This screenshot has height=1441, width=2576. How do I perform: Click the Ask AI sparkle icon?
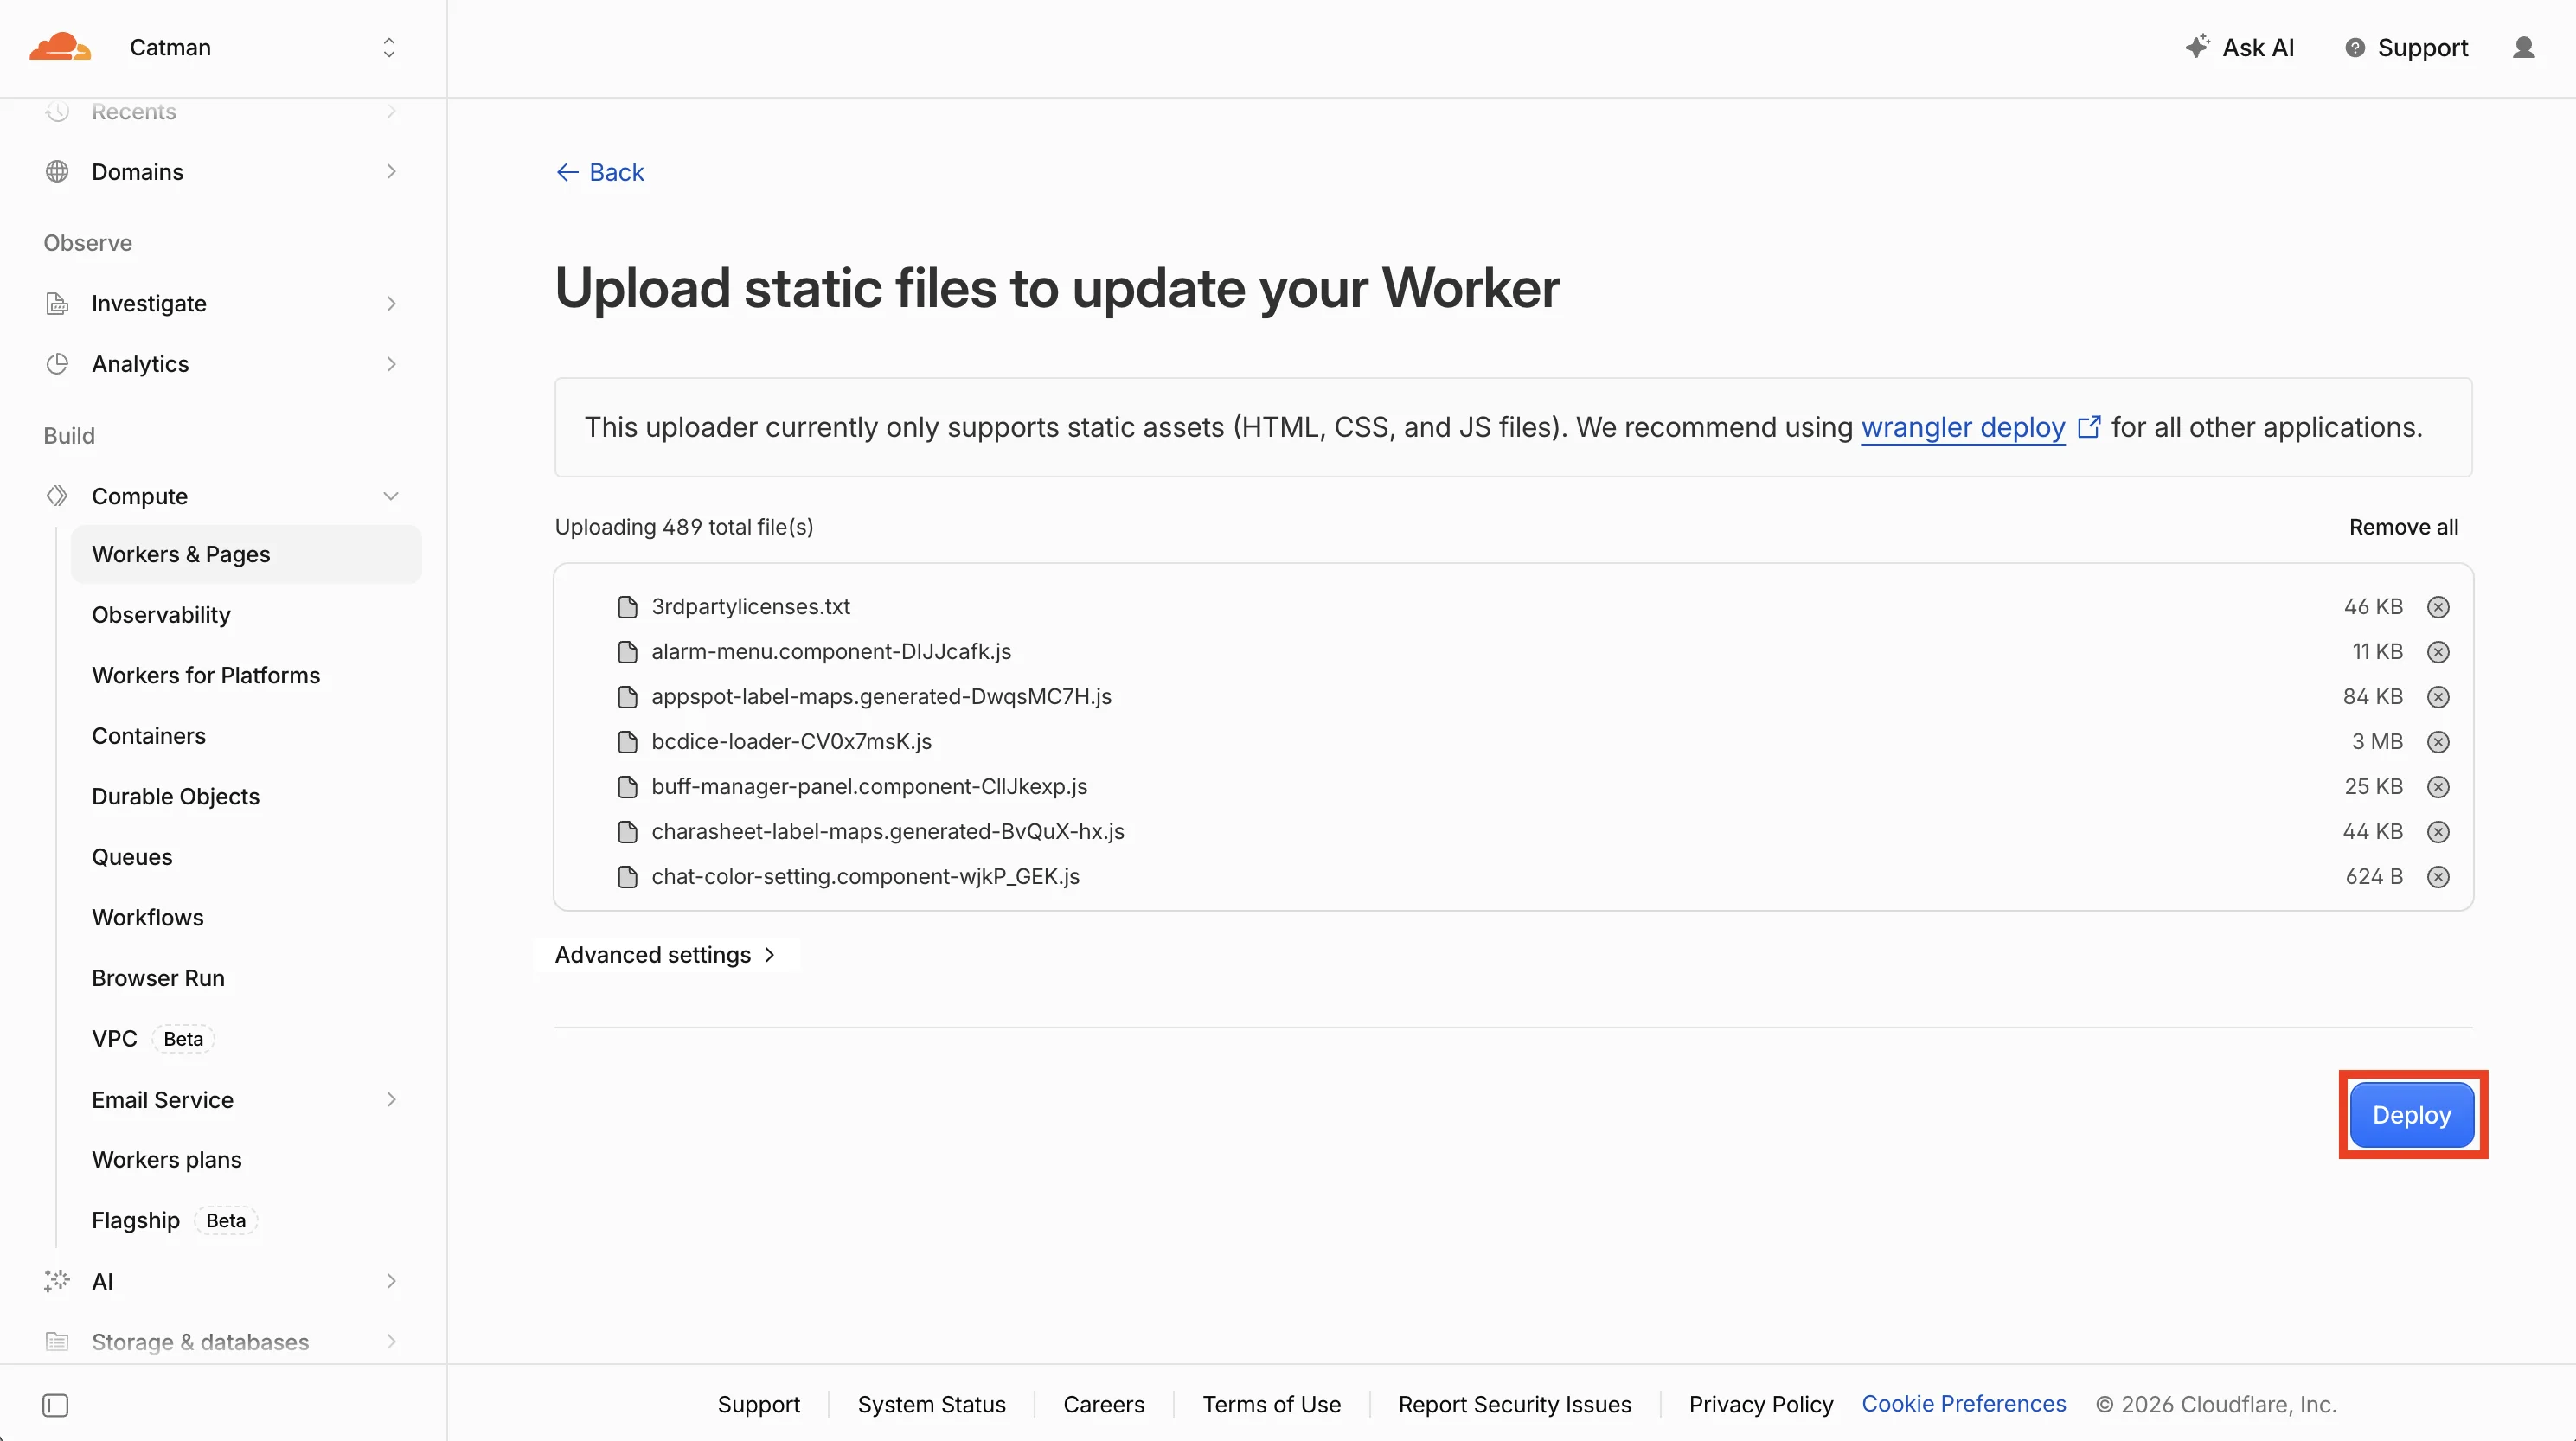pyautogui.click(x=2197, y=47)
